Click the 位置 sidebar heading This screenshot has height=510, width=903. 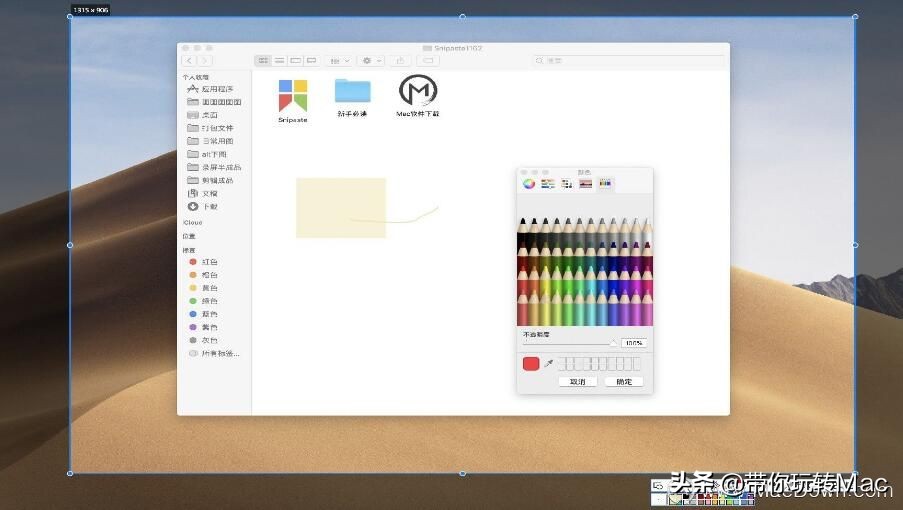tap(189, 237)
